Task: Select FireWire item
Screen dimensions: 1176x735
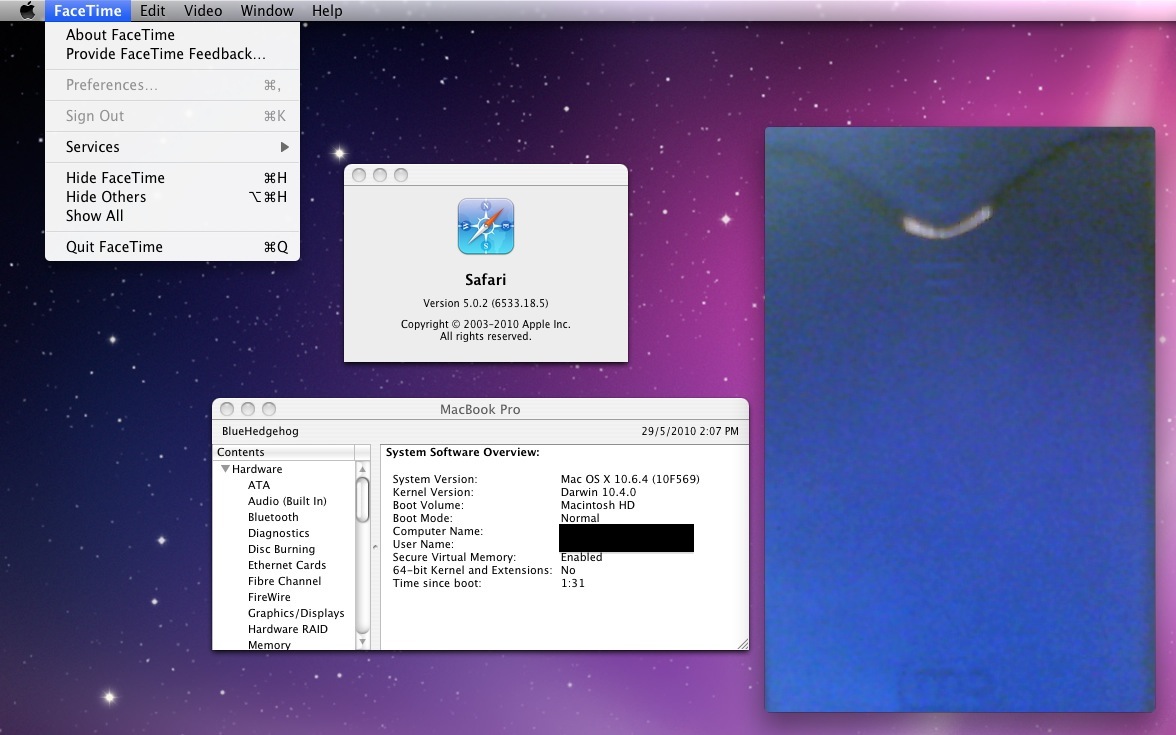Action: 269,598
